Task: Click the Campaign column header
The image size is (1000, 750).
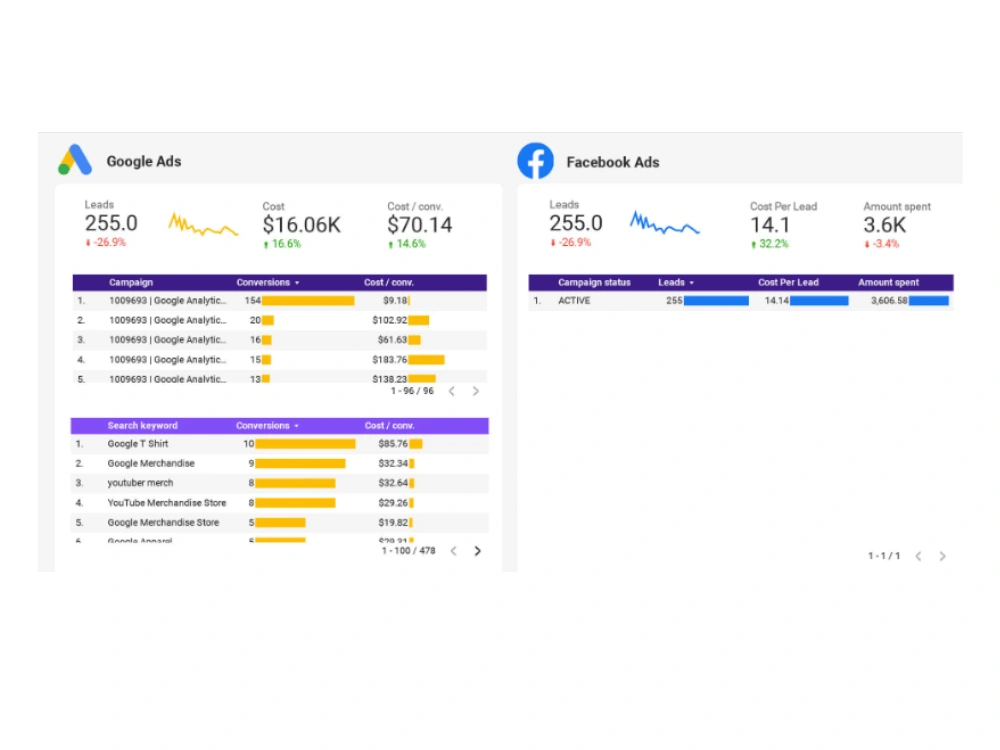Action: pyautogui.click(x=131, y=283)
